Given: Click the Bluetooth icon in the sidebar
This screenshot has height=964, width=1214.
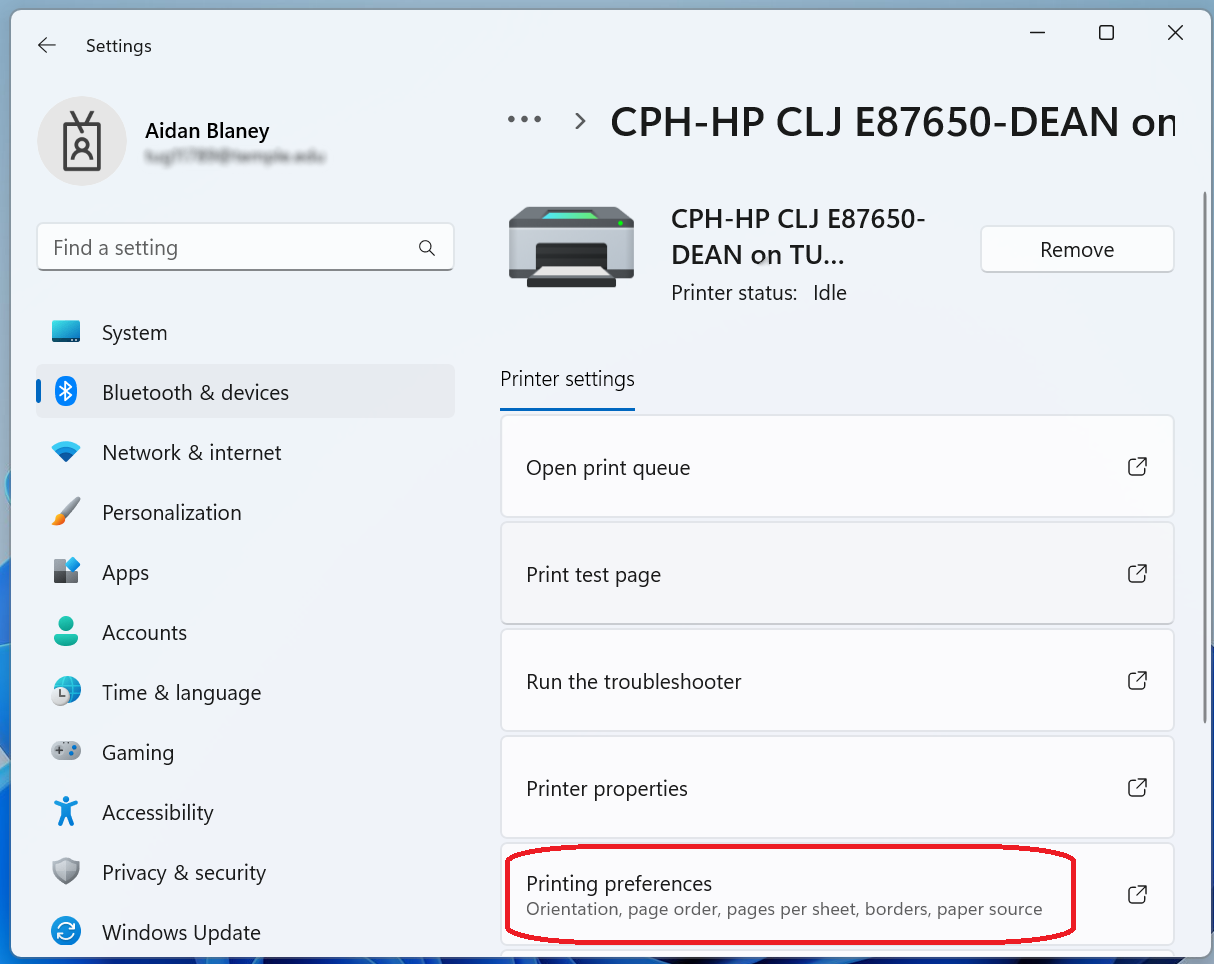Looking at the screenshot, I should pos(66,392).
